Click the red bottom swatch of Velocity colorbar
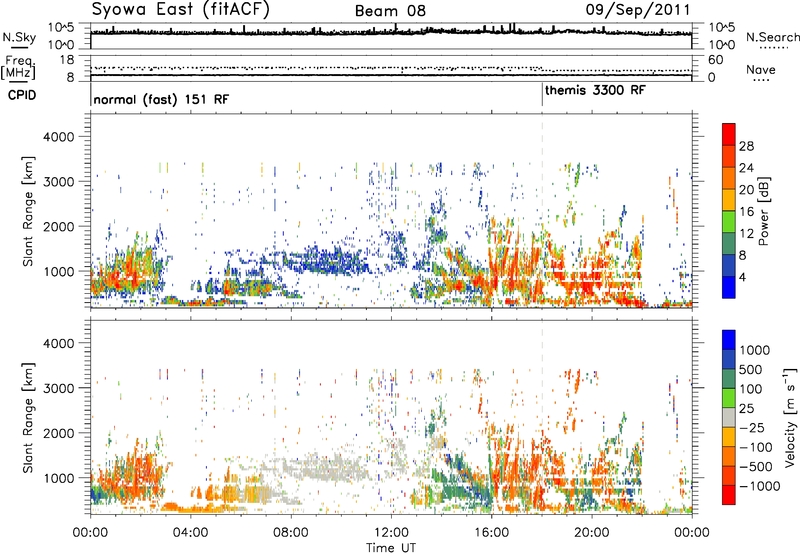 (x=729, y=495)
